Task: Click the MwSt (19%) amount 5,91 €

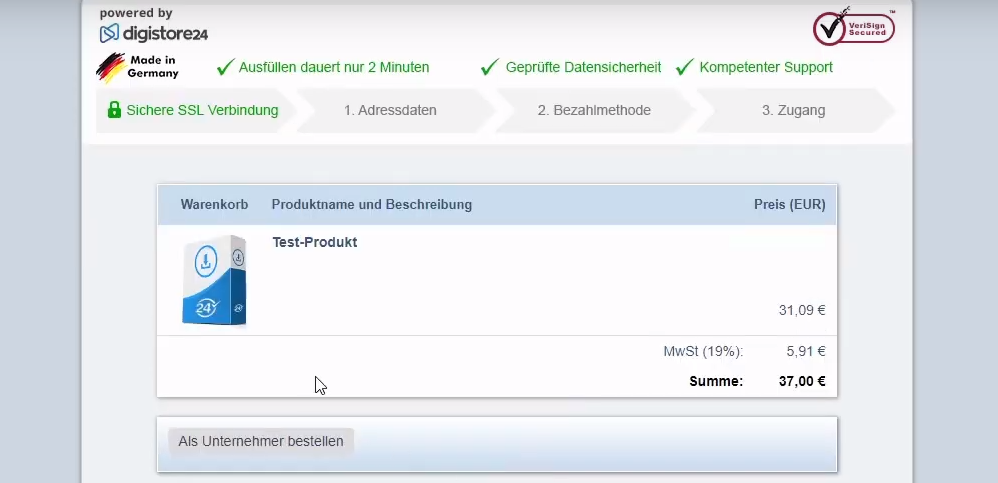Action: point(806,351)
